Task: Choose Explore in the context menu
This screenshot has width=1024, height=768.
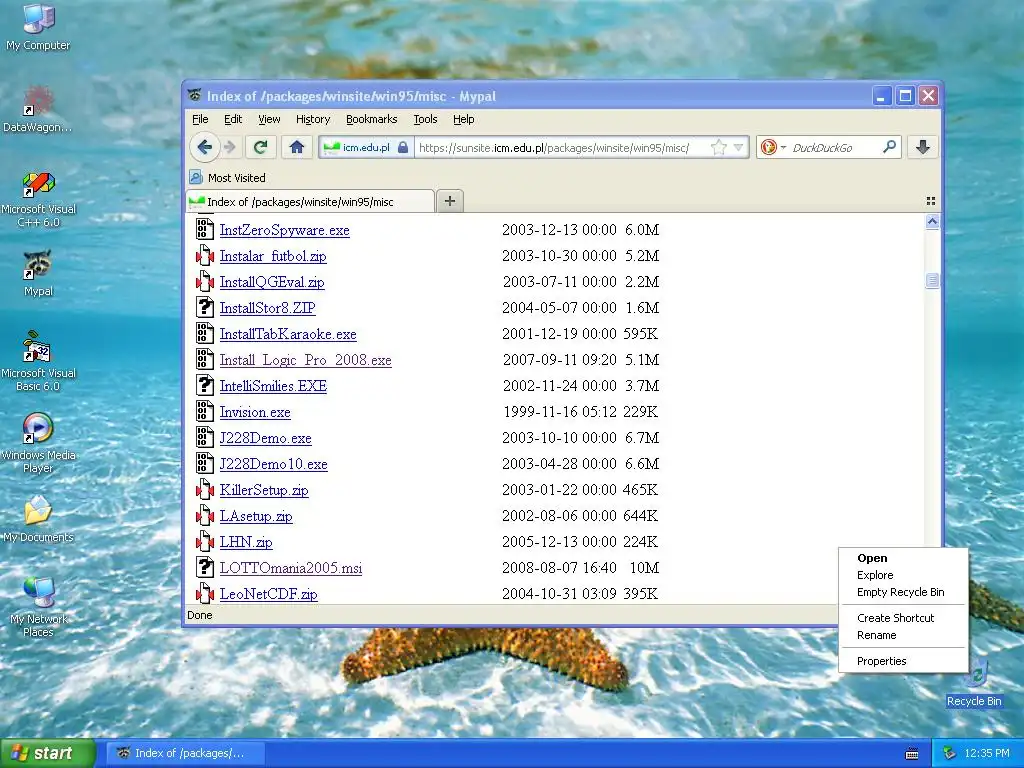Action: point(875,575)
